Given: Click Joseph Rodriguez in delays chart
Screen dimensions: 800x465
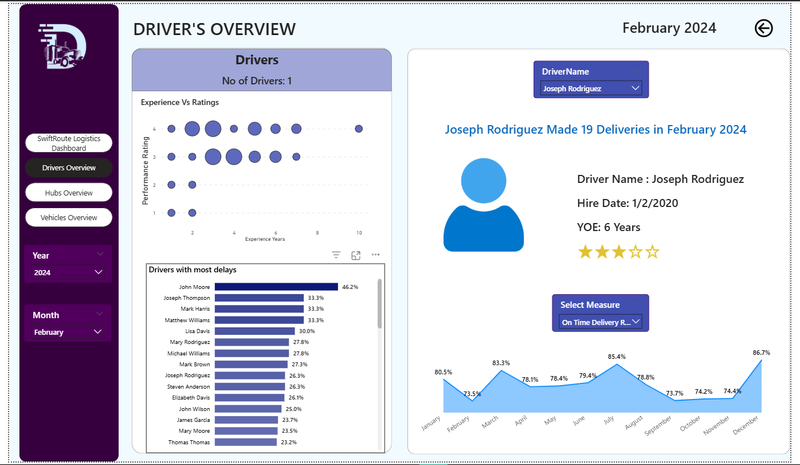Looking at the screenshot, I should 187,375.
